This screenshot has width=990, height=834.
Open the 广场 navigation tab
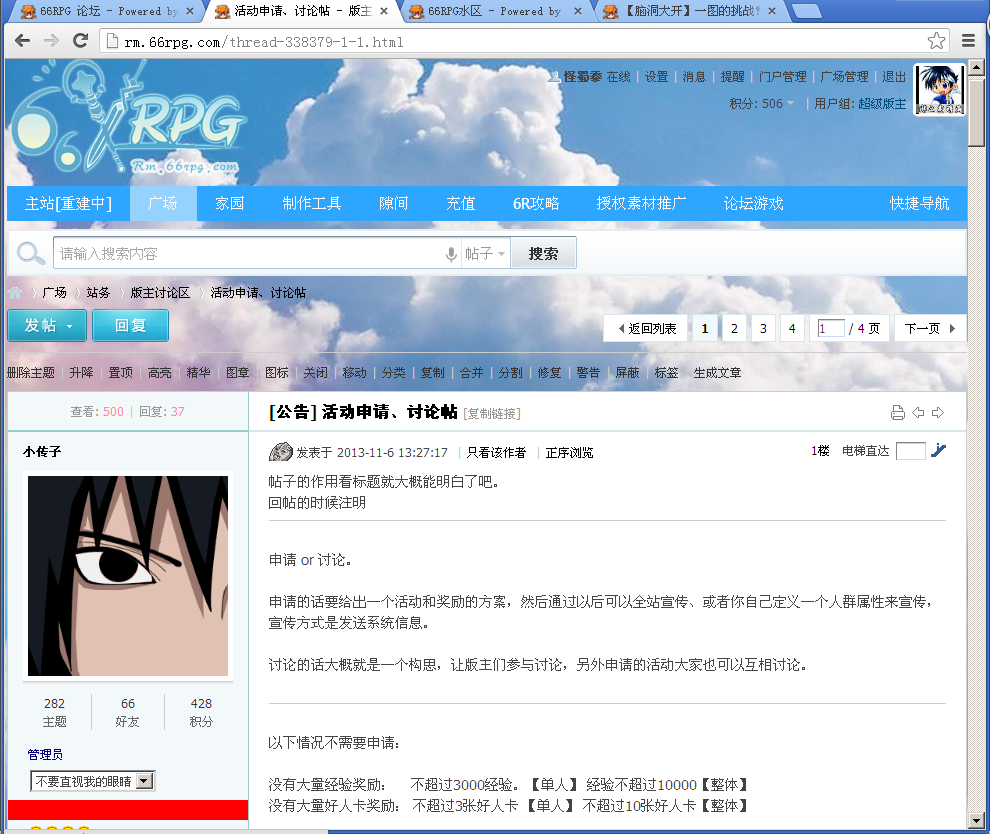(163, 203)
